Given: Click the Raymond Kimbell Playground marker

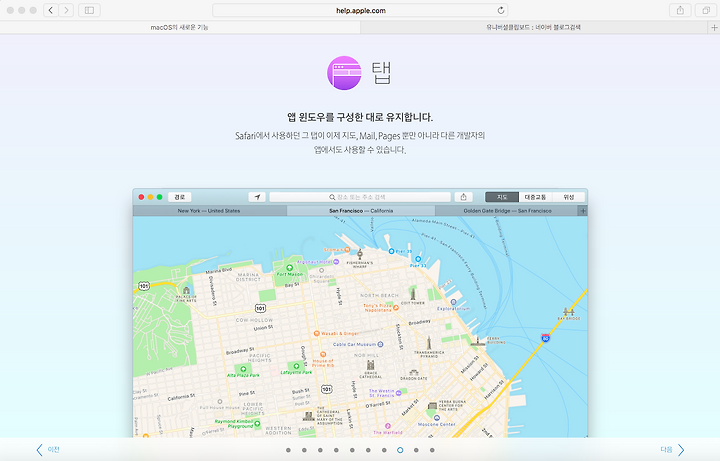Looking at the screenshot, I should [257, 423].
